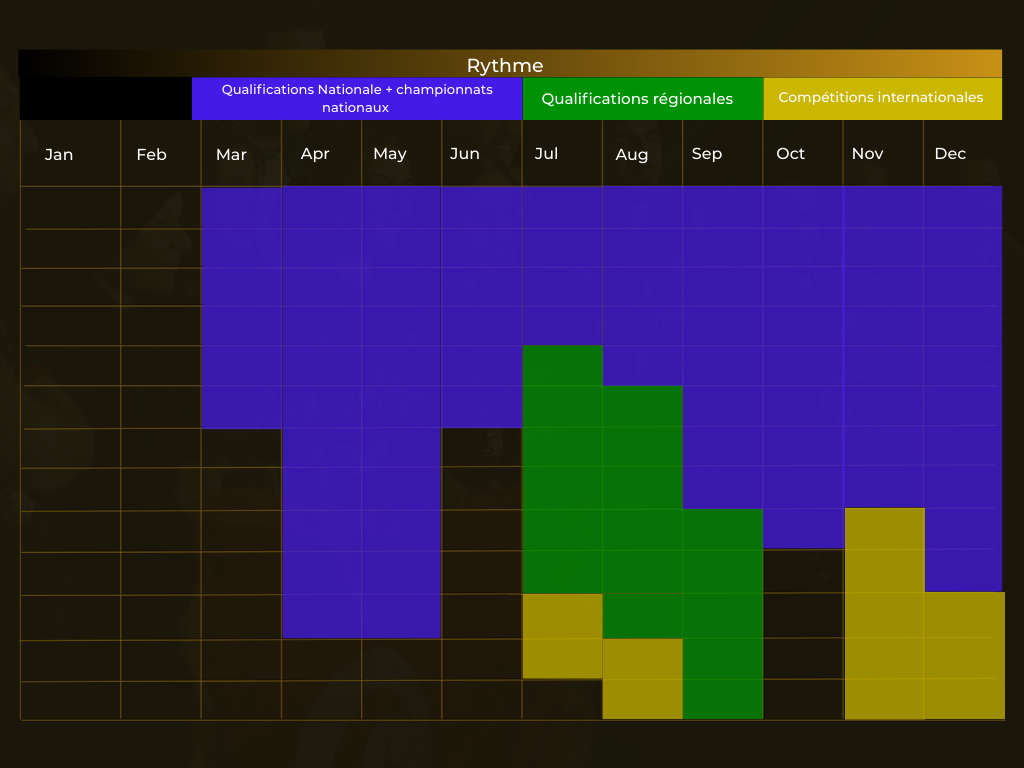Select the May month header
Image resolution: width=1024 pixels, height=768 pixels.
[x=390, y=154]
